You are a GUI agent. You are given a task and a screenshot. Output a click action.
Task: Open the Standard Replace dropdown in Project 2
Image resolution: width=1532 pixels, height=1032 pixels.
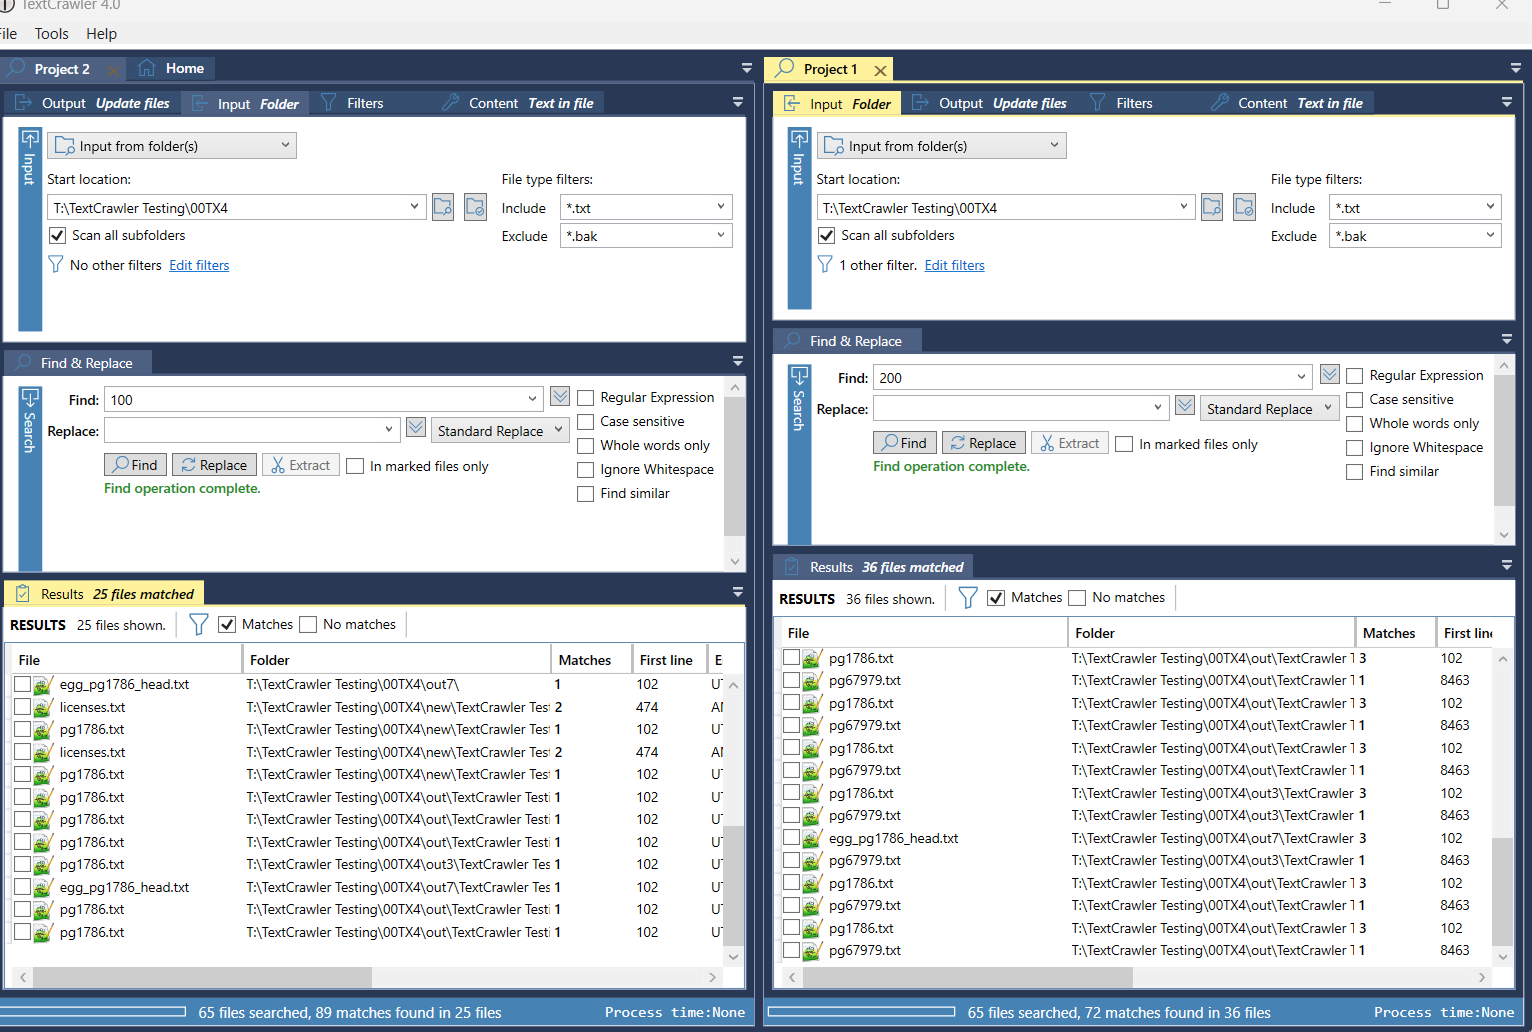point(501,431)
